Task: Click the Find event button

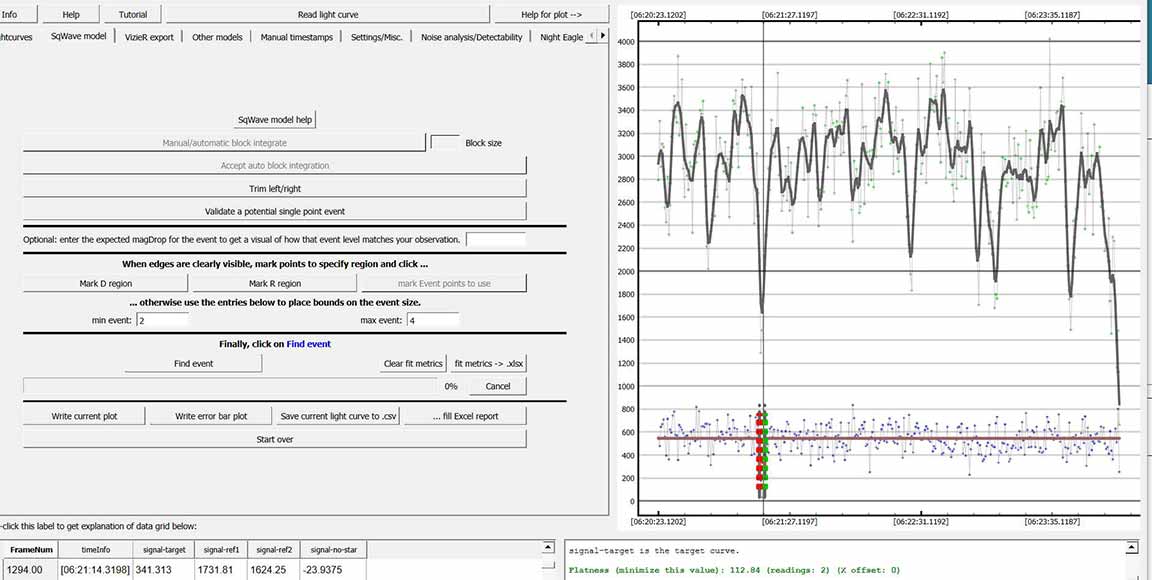Action: (x=194, y=364)
